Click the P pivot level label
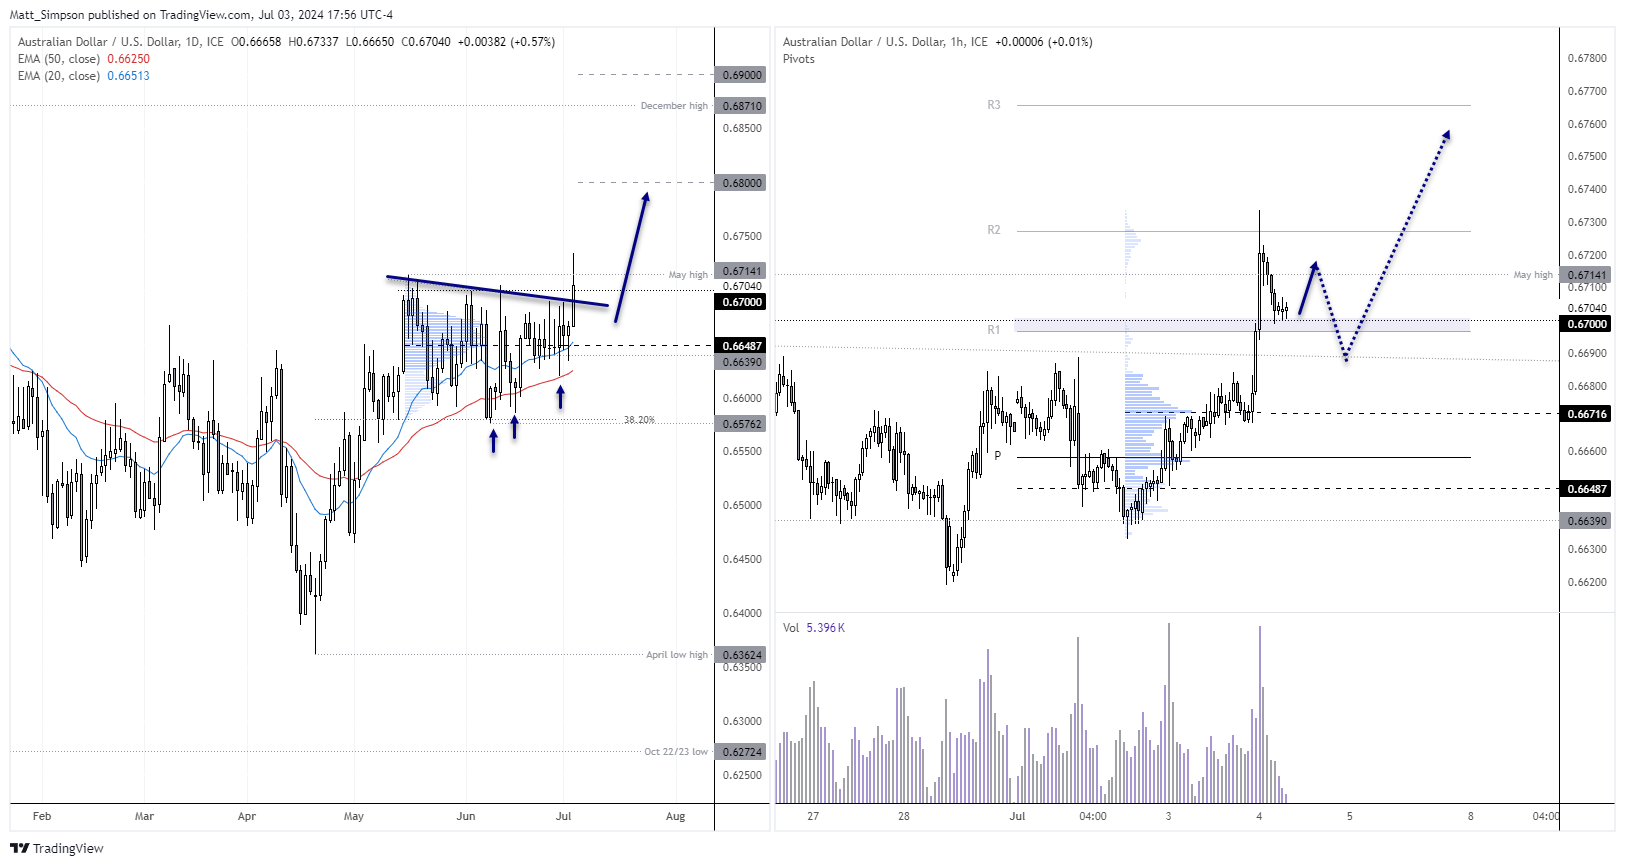This screenshot has width=1625, height=866. [997, 456]
